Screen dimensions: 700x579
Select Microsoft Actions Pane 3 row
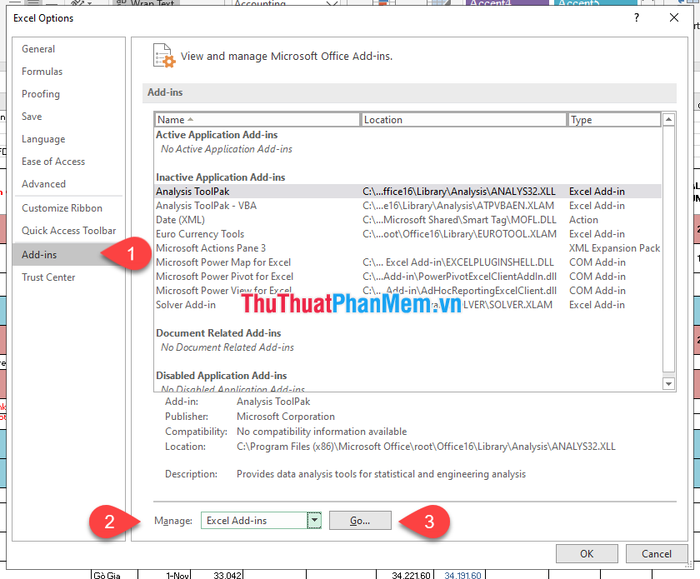coord(408,248)
